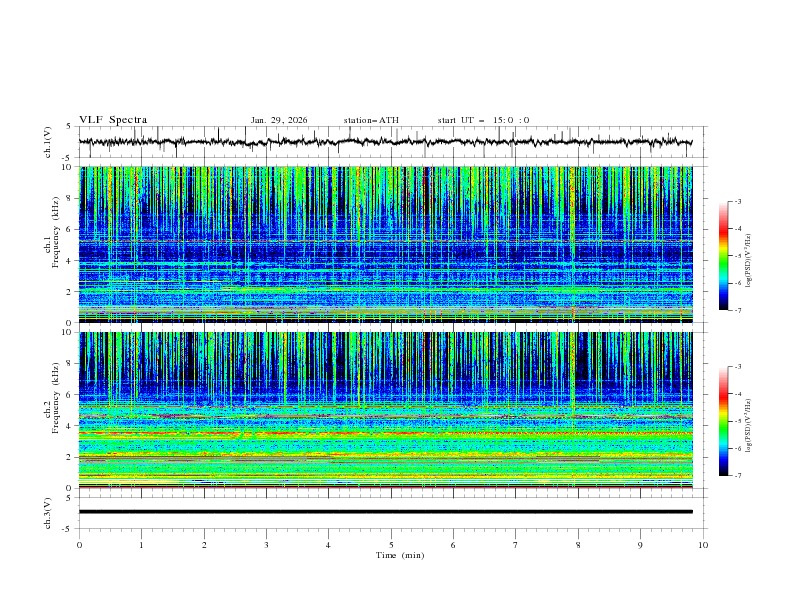Screen dimensions: 792x612
Task: Click the 10 minute tick label on time axis
Action: point(703,544)
